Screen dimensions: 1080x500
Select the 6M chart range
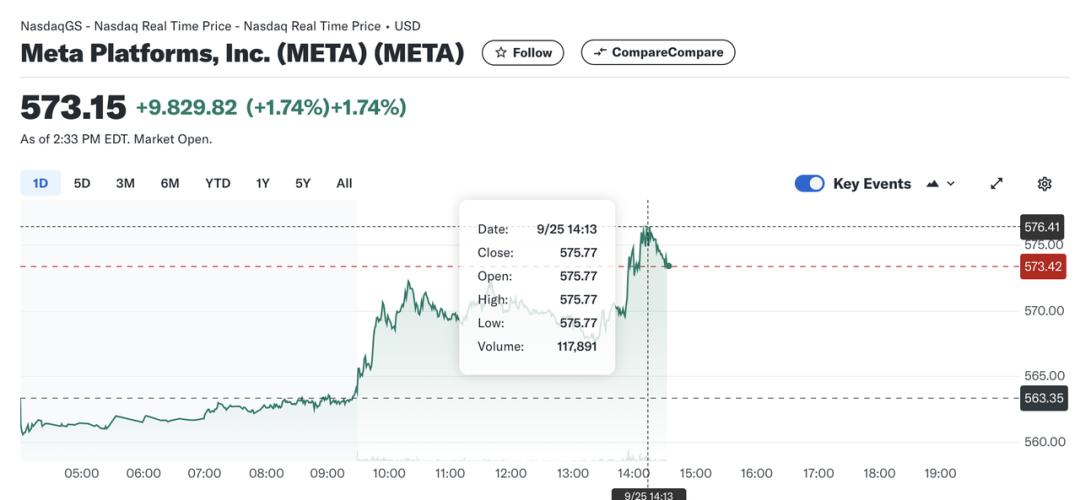coord(170,183)
